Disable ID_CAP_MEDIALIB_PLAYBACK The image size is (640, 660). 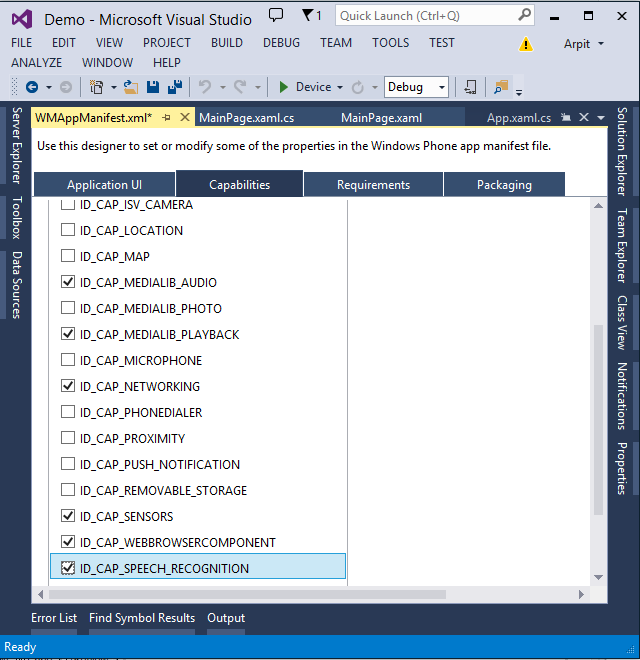(x=68, y=334)
